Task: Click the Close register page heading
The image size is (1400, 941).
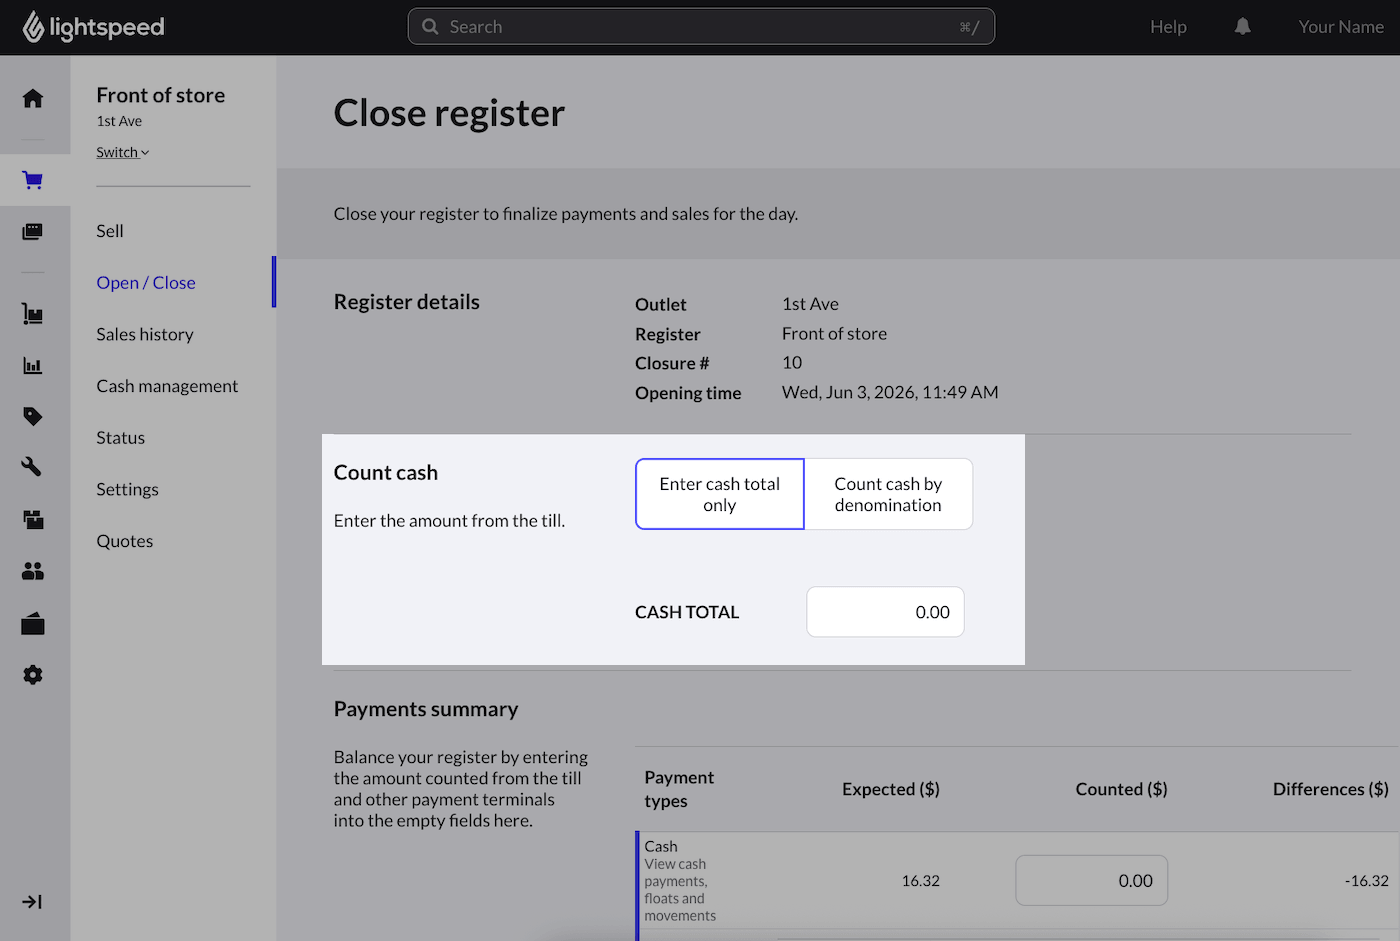Action: (449, 113)
